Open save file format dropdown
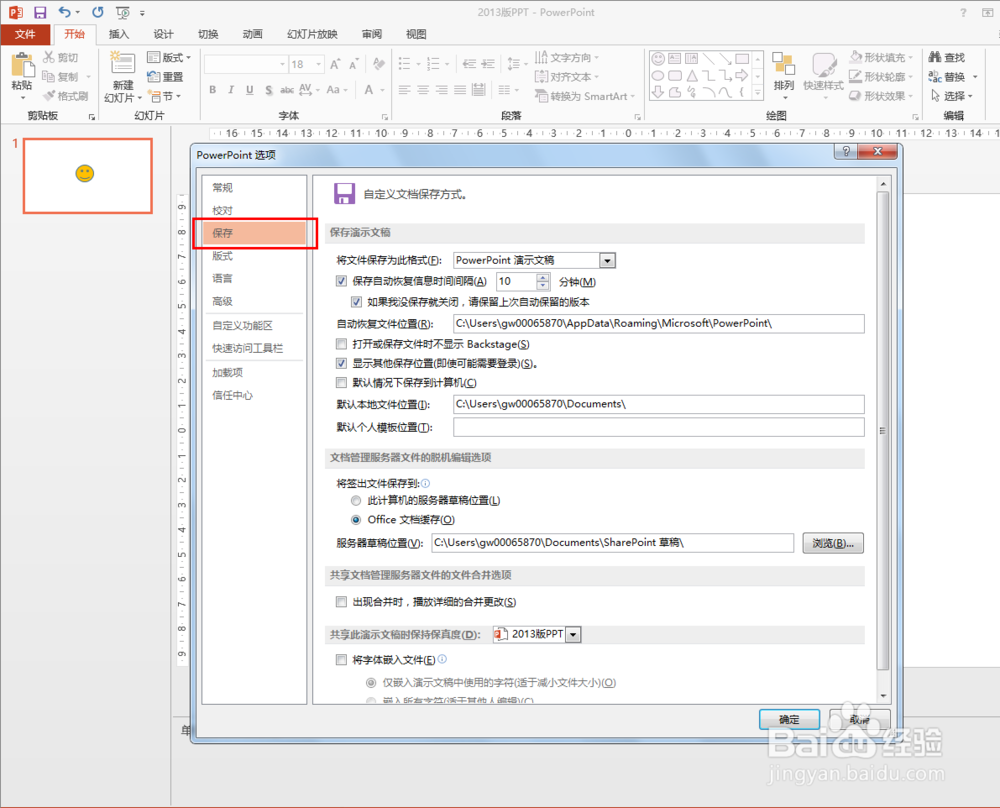 tap(607, 260)
